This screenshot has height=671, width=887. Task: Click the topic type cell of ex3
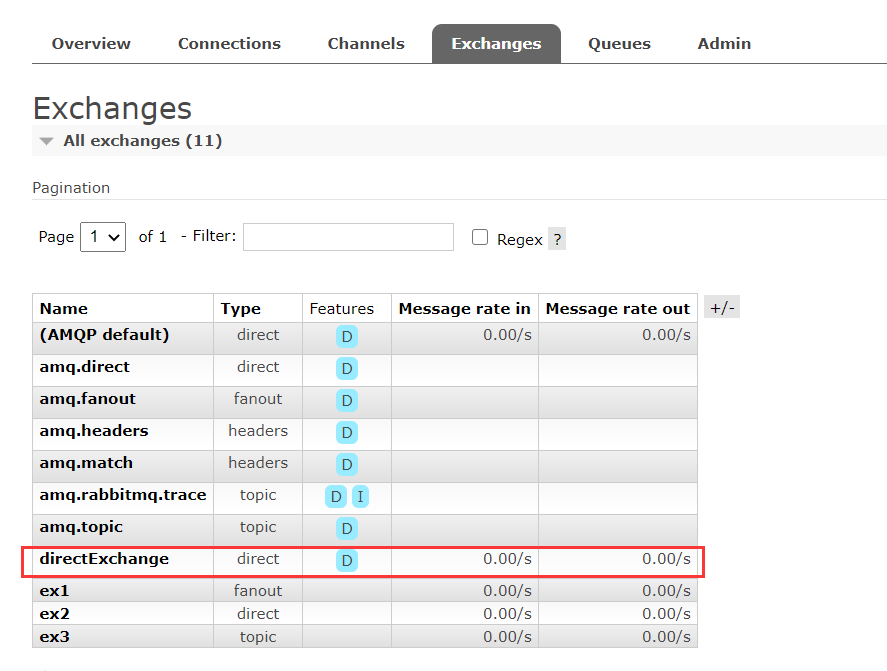click(x=258, y=637)
